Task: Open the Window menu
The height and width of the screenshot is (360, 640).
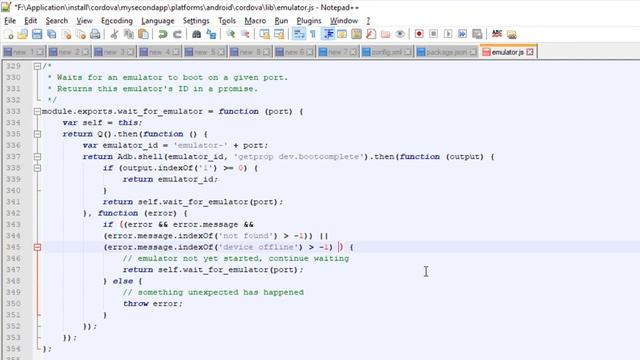Action: pyautogui.click(x=344, y=21)
